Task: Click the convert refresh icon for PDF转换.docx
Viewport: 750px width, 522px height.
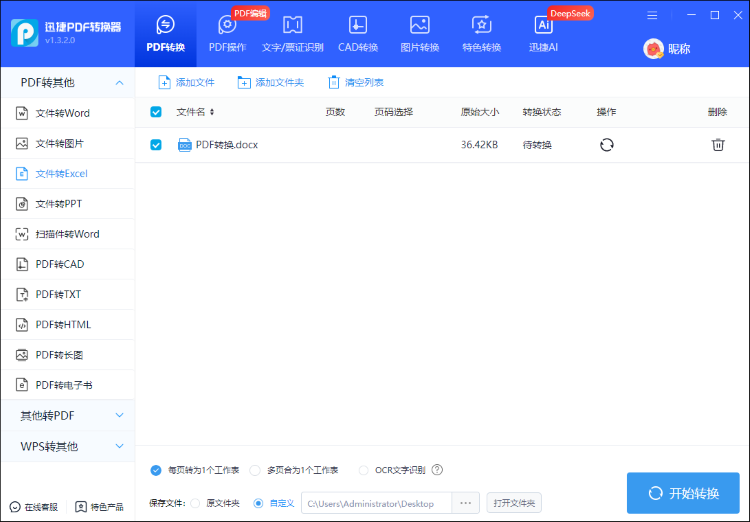Action: pos(606,145)
